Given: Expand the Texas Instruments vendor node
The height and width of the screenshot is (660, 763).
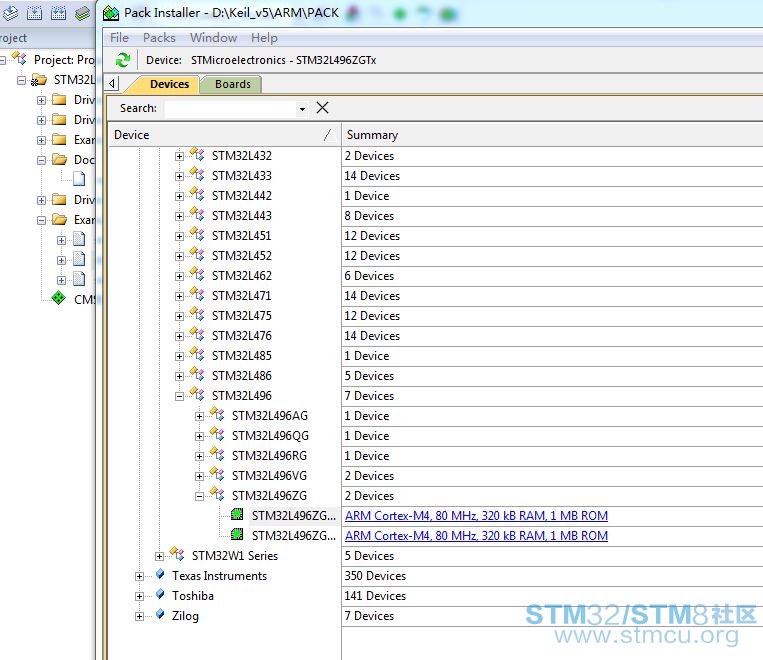Looking at the screenshot, I should [x=140, y=576].
